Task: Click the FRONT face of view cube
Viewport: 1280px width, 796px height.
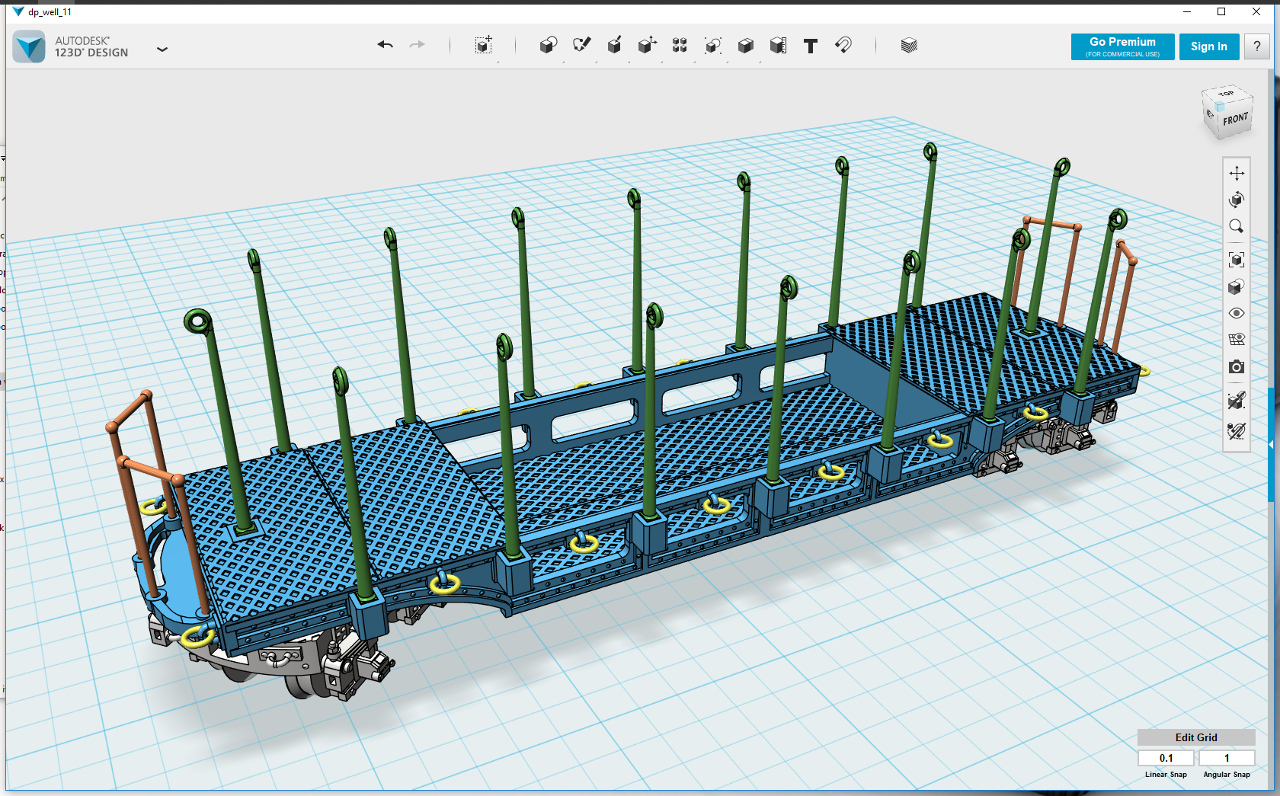Action: pyautogui.click(x=1235, y=120)
